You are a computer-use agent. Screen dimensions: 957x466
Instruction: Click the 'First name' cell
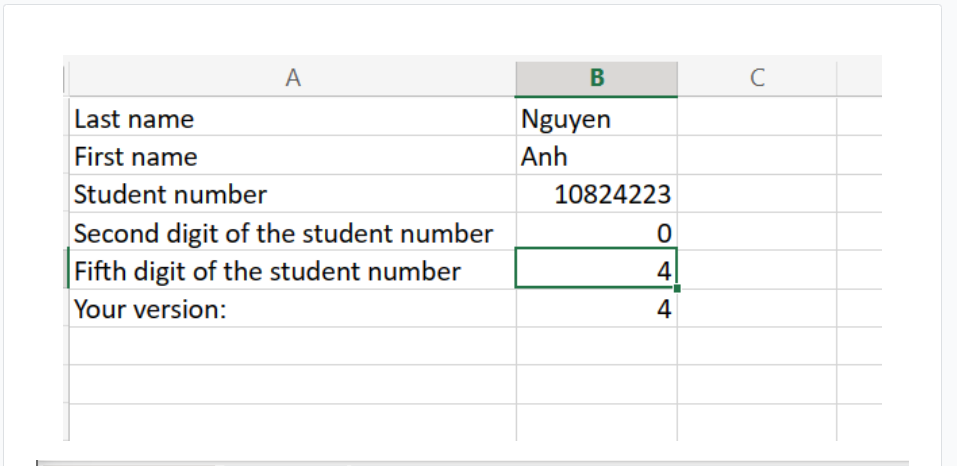[x=293, y=156]
